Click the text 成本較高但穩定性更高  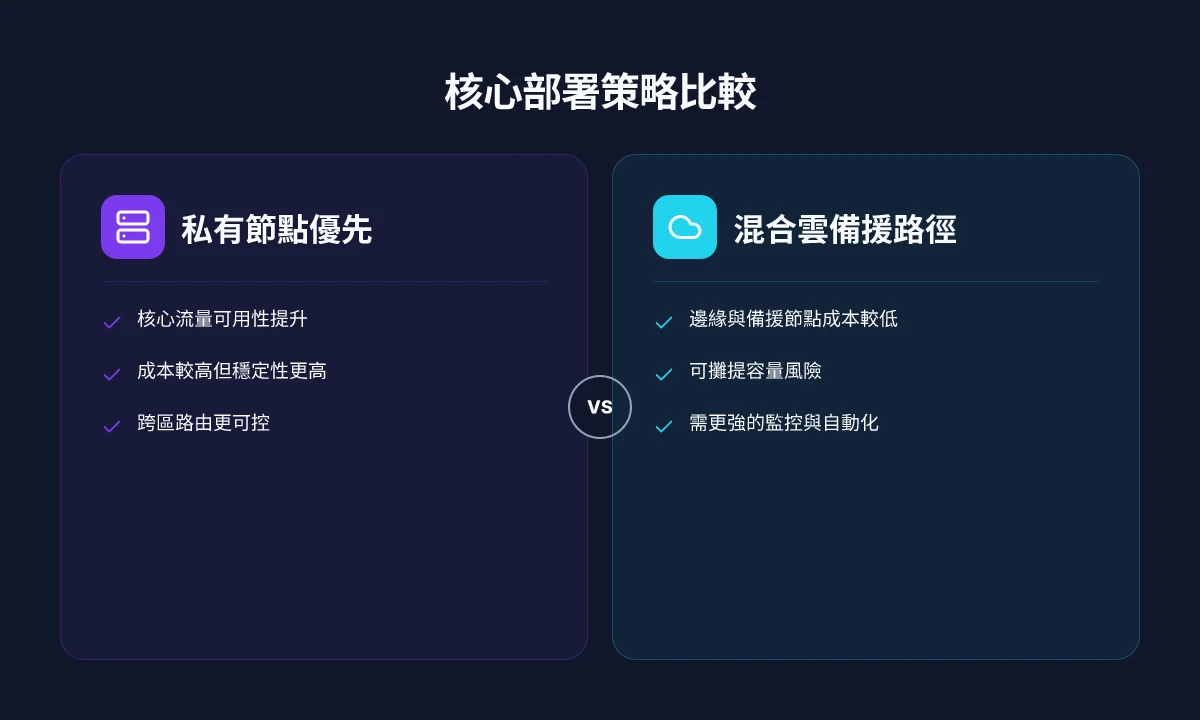[x=232, y=371]
